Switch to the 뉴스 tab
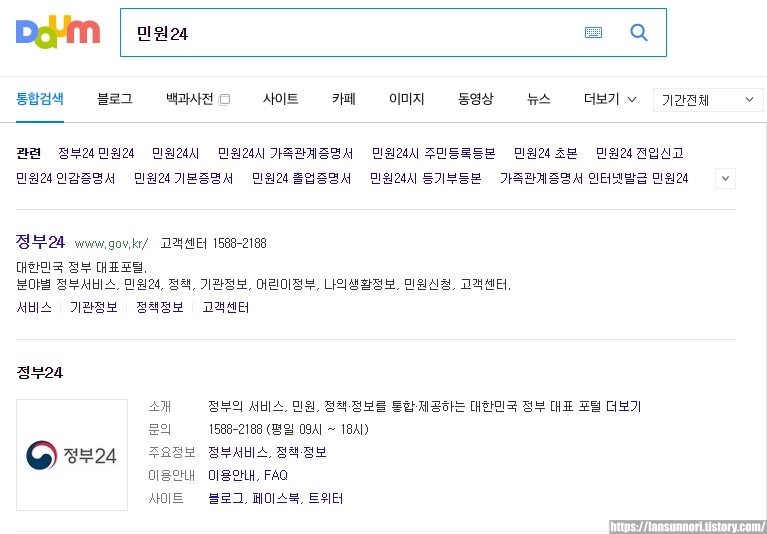 click(x=539, y=99)
